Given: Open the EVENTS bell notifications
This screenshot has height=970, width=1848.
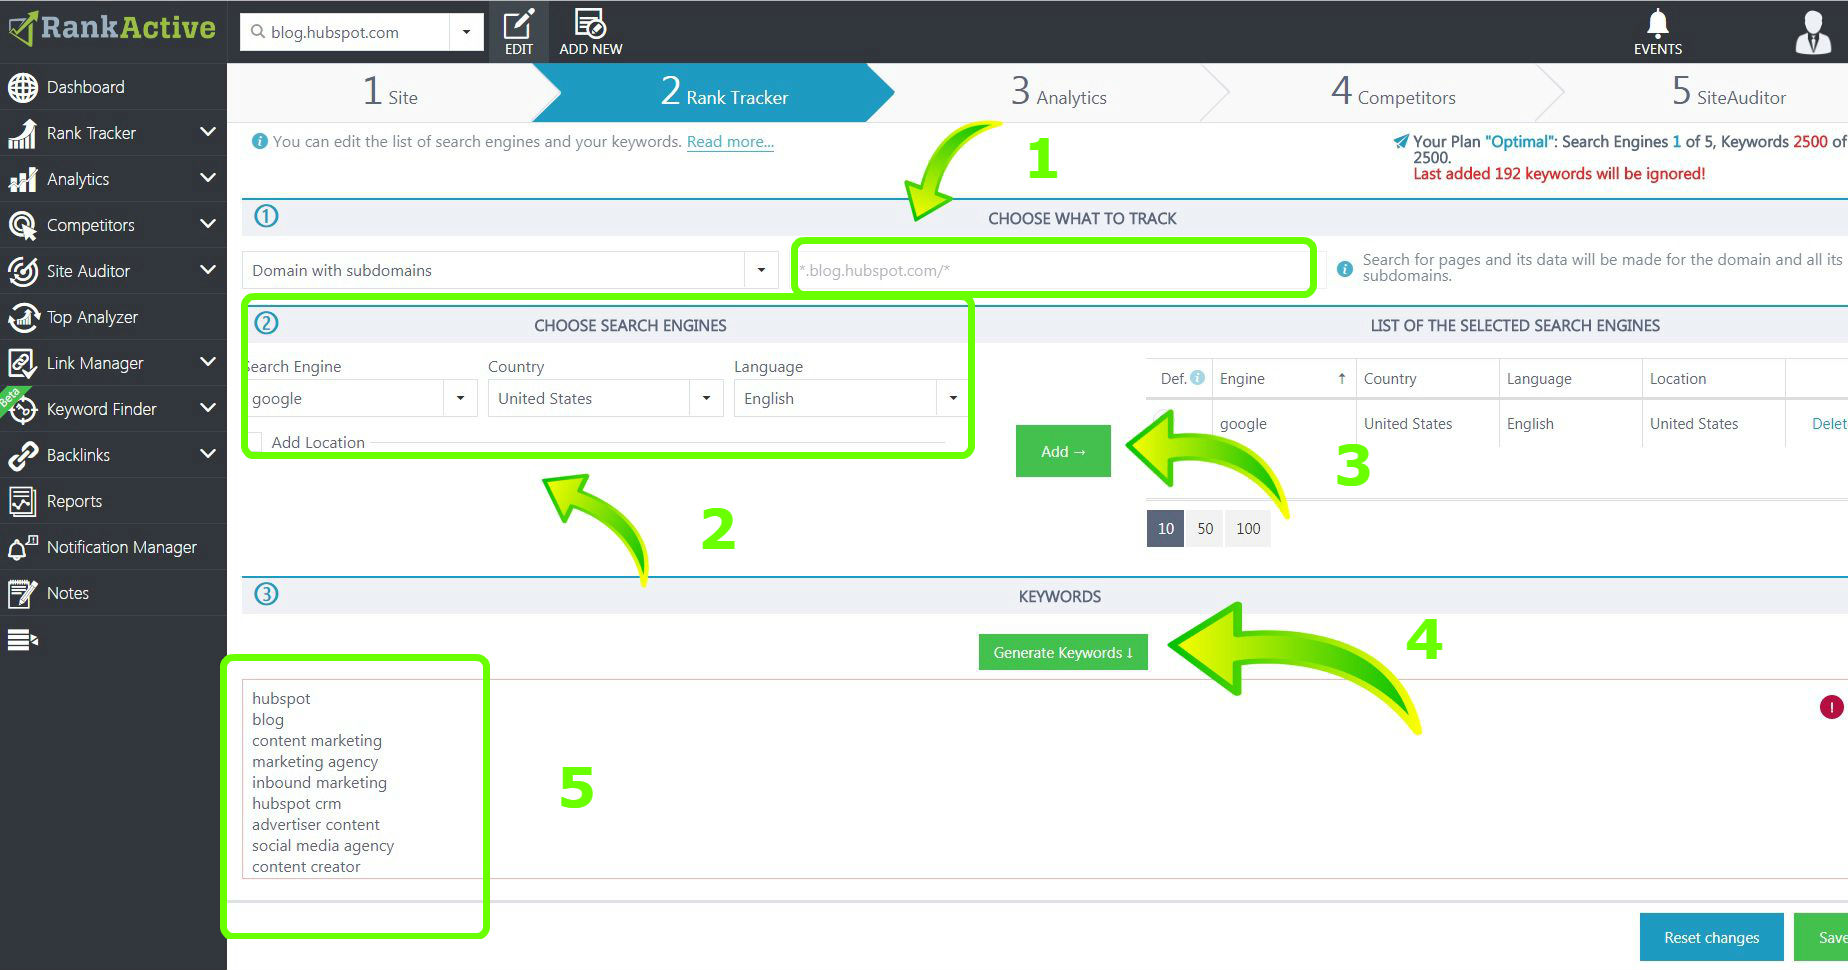Looking at the screenshot, I should [1658, 32].
